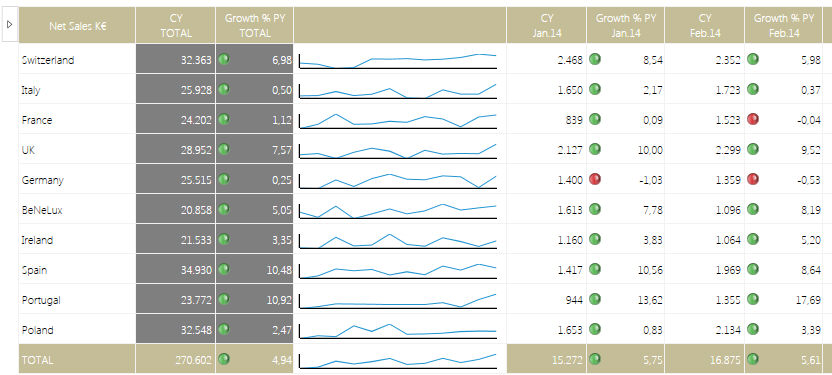Viewport: 832px width, 375px height.
Task: Click Switzerland's green total growth indicator
Action: coord(224,59)
